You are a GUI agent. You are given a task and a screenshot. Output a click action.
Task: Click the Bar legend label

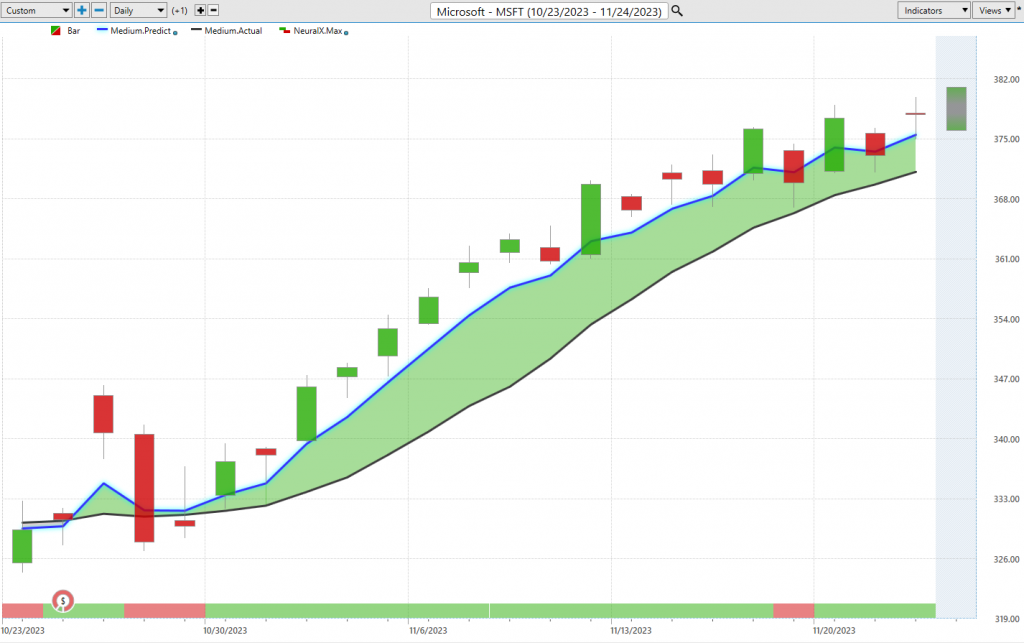(74, 31)
